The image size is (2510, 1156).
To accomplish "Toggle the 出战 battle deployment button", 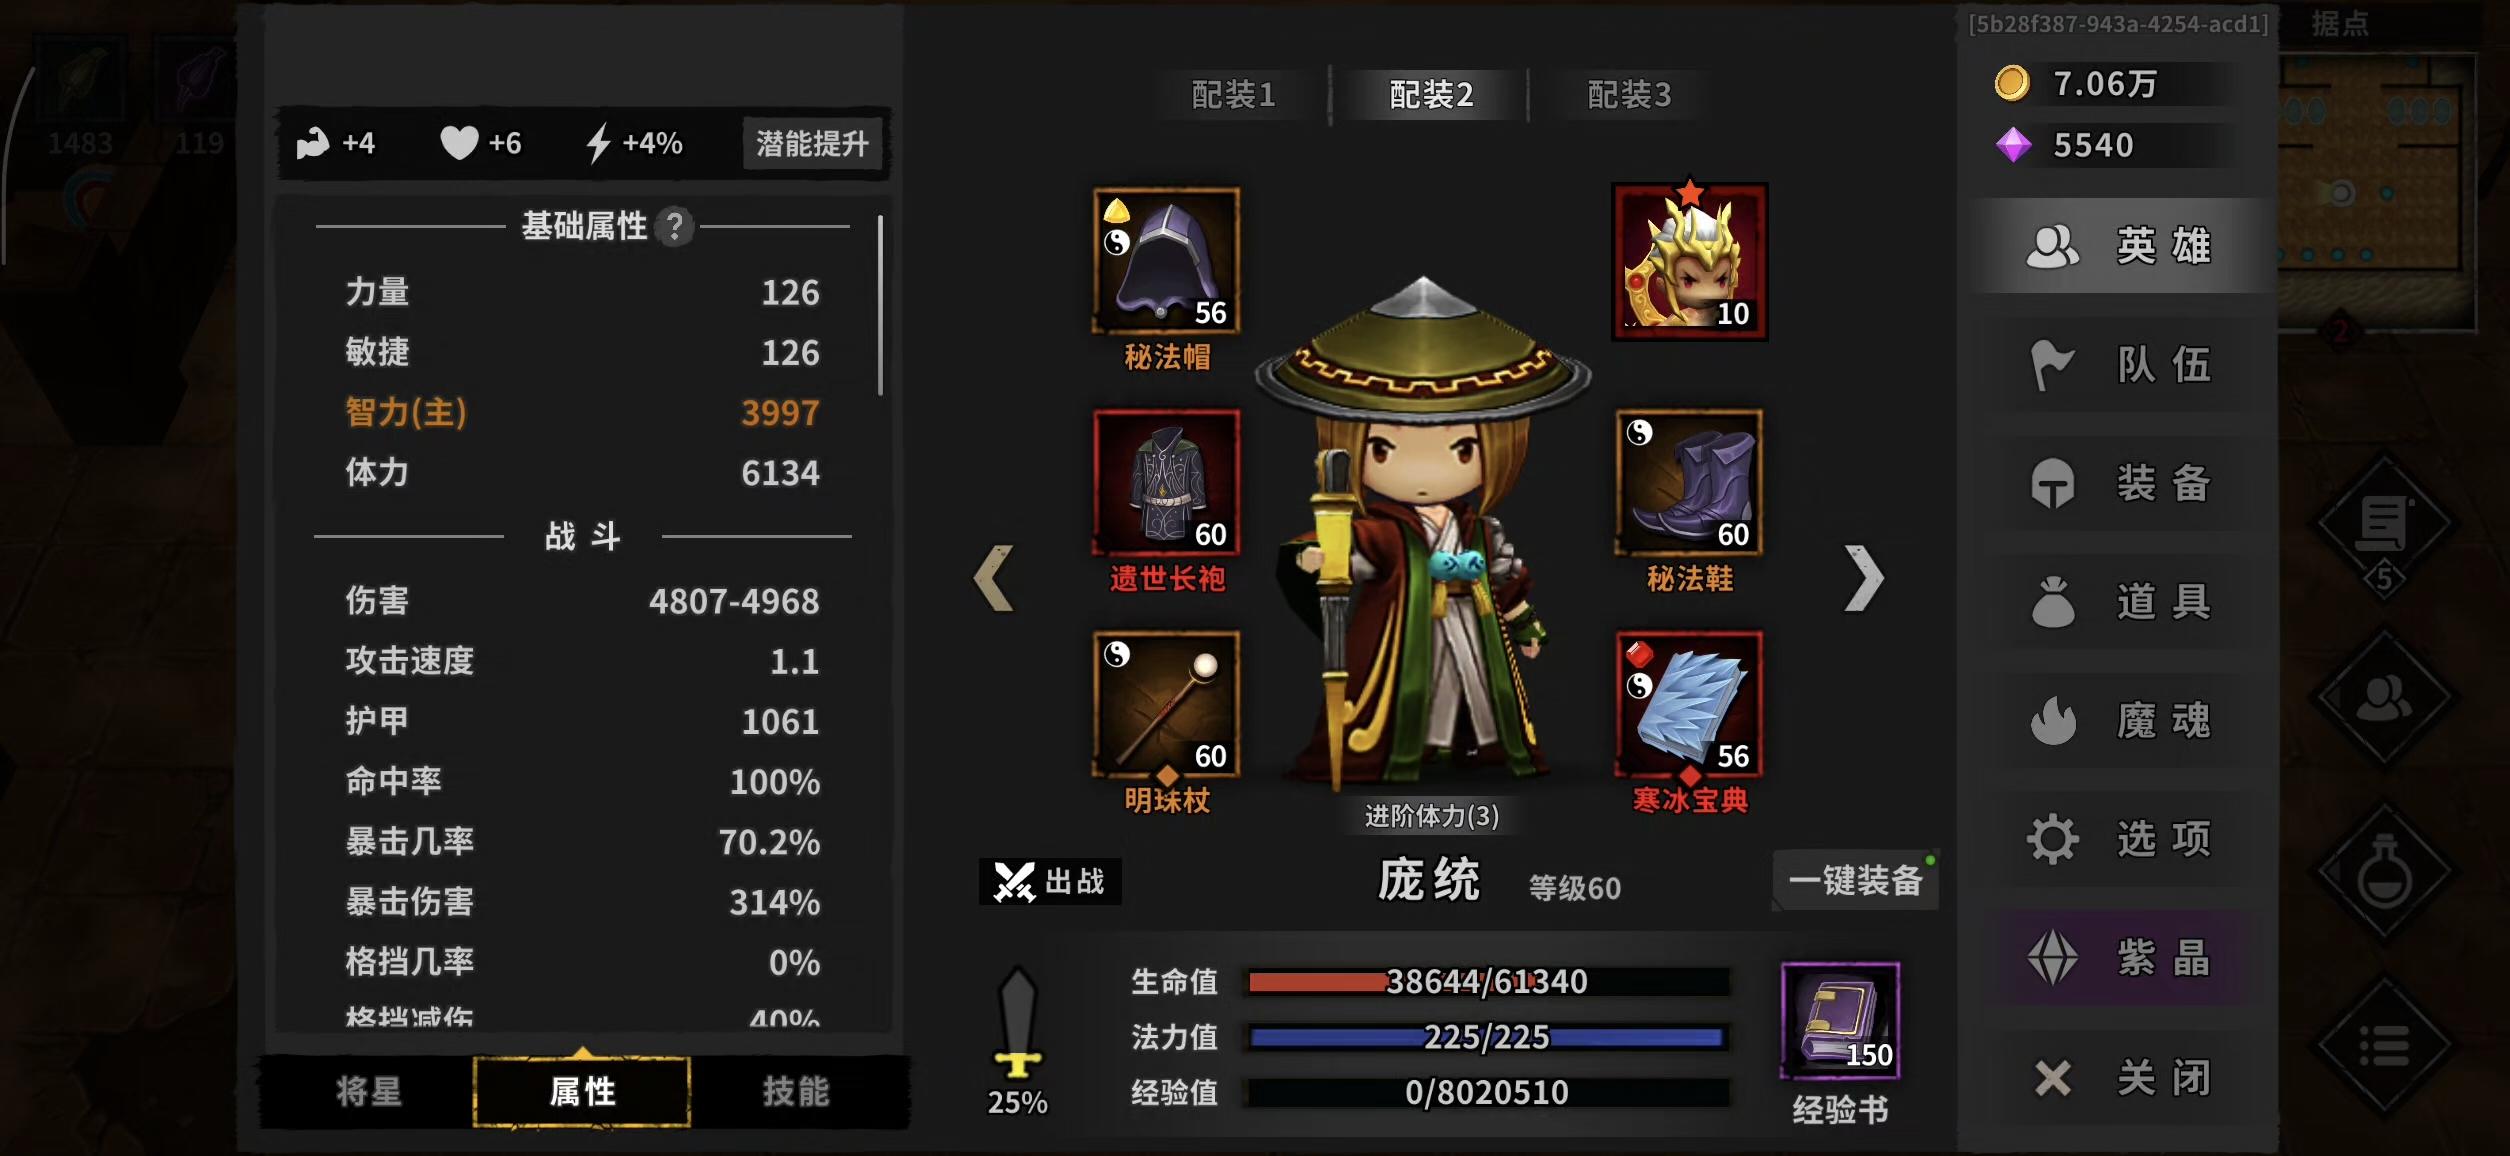I will point(1050,881).
